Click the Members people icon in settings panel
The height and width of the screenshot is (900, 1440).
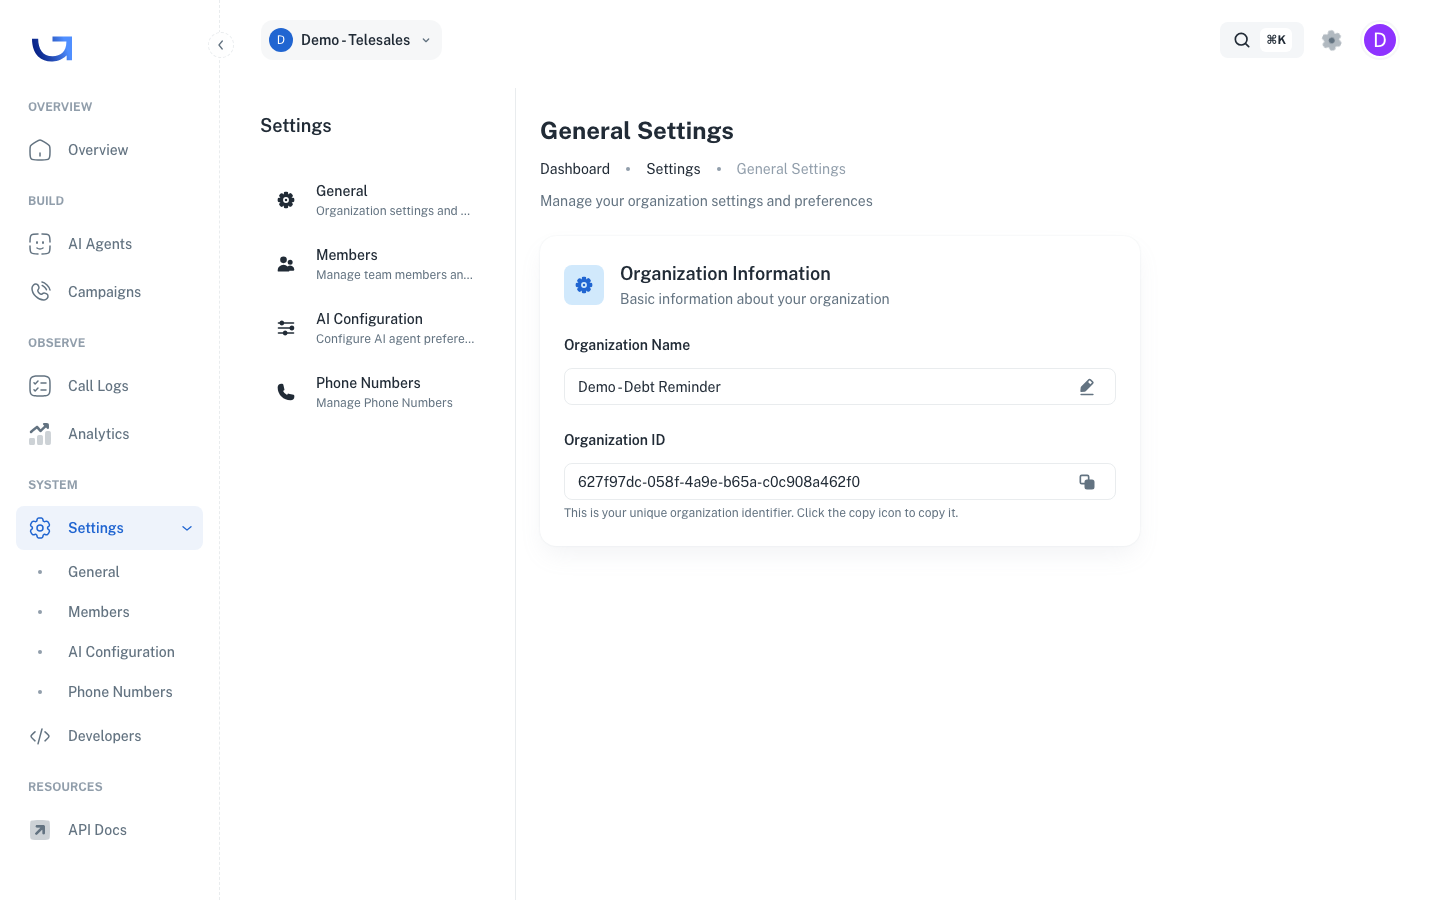click(286, 264)
